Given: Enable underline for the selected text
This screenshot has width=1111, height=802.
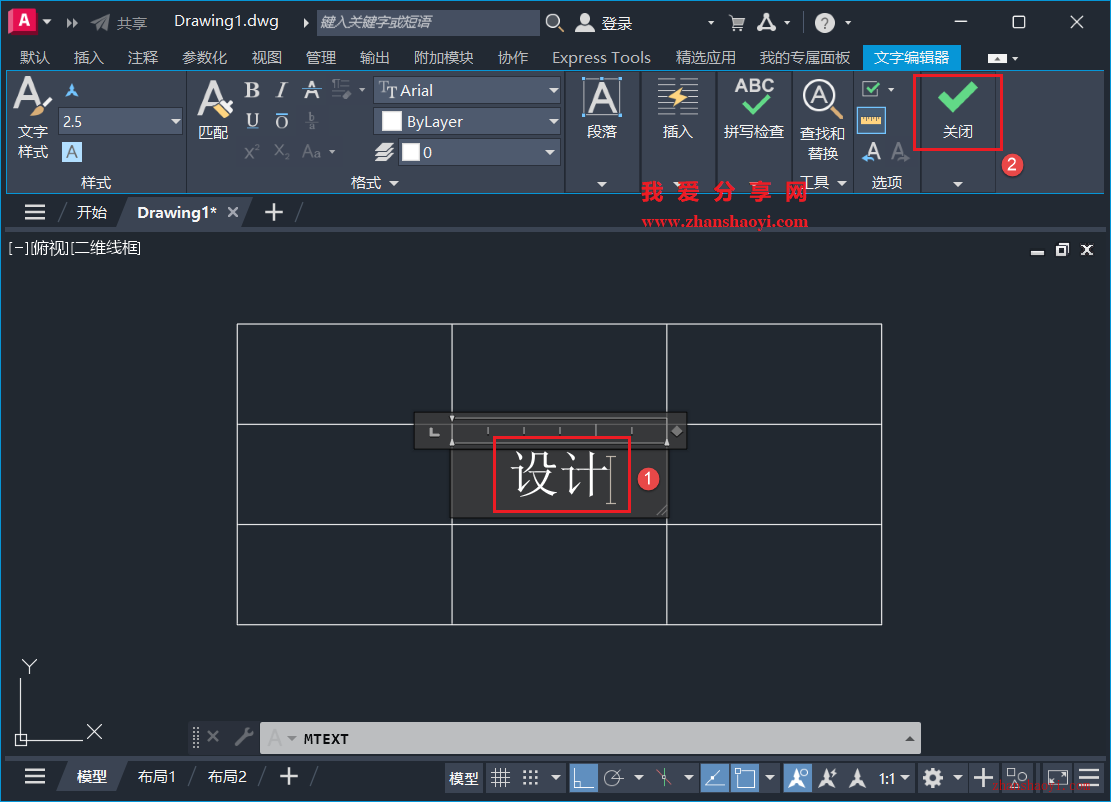Looking at the screenshot, I should 252,121.
